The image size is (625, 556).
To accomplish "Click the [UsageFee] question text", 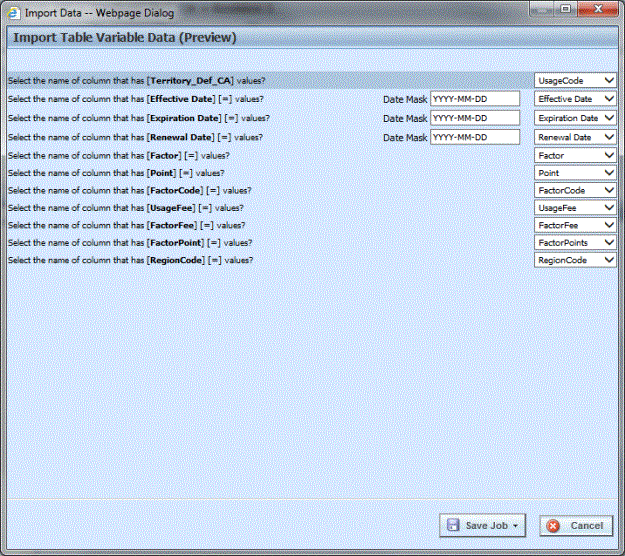I will point(126,208).
